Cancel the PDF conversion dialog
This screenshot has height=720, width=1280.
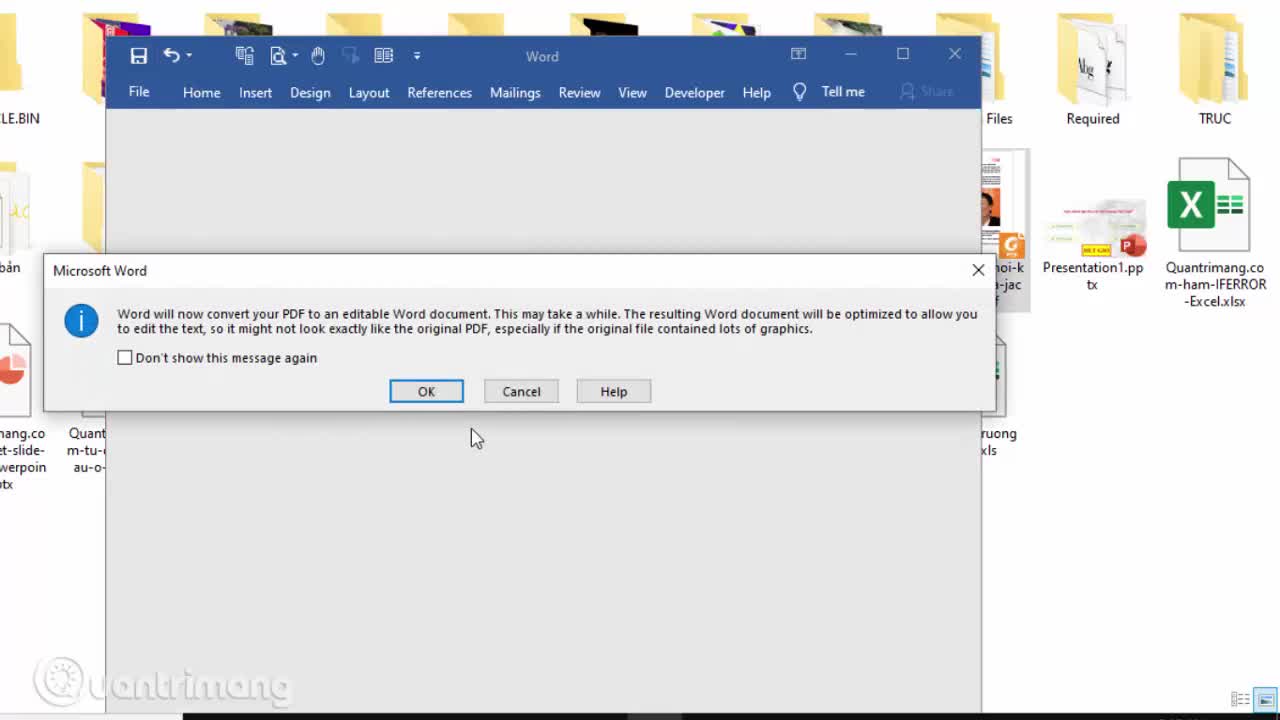click(521, 391)
